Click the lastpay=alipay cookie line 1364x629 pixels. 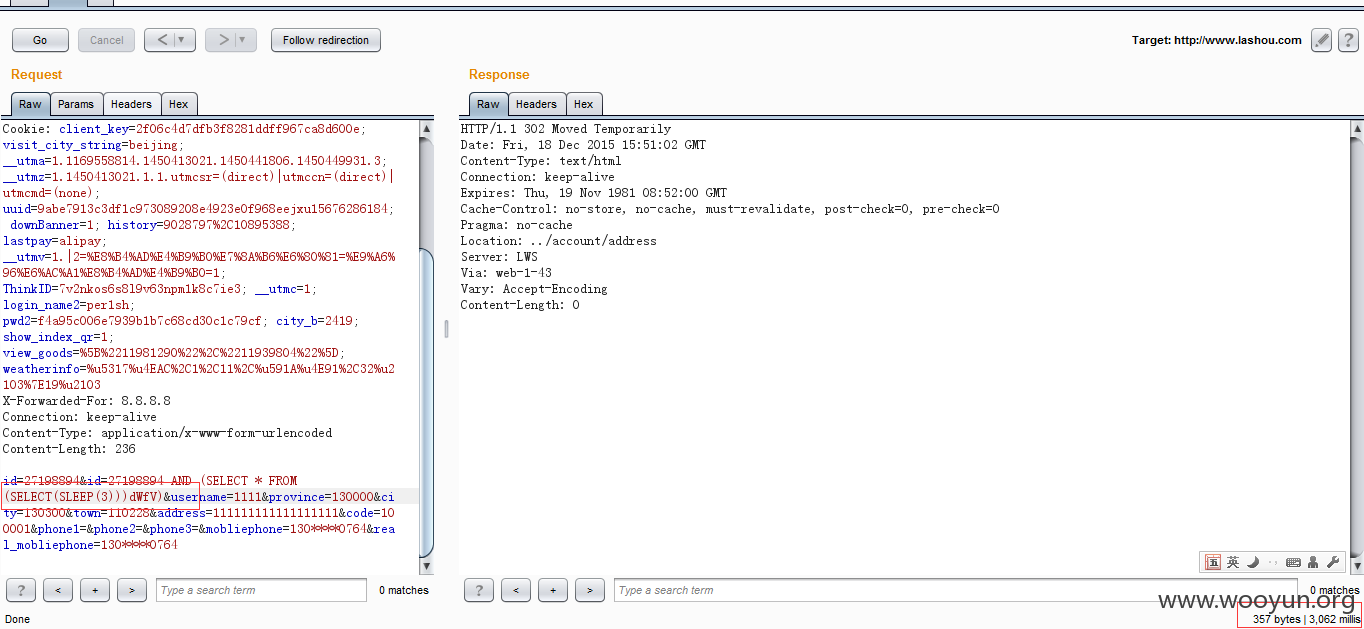pos(54,241)
